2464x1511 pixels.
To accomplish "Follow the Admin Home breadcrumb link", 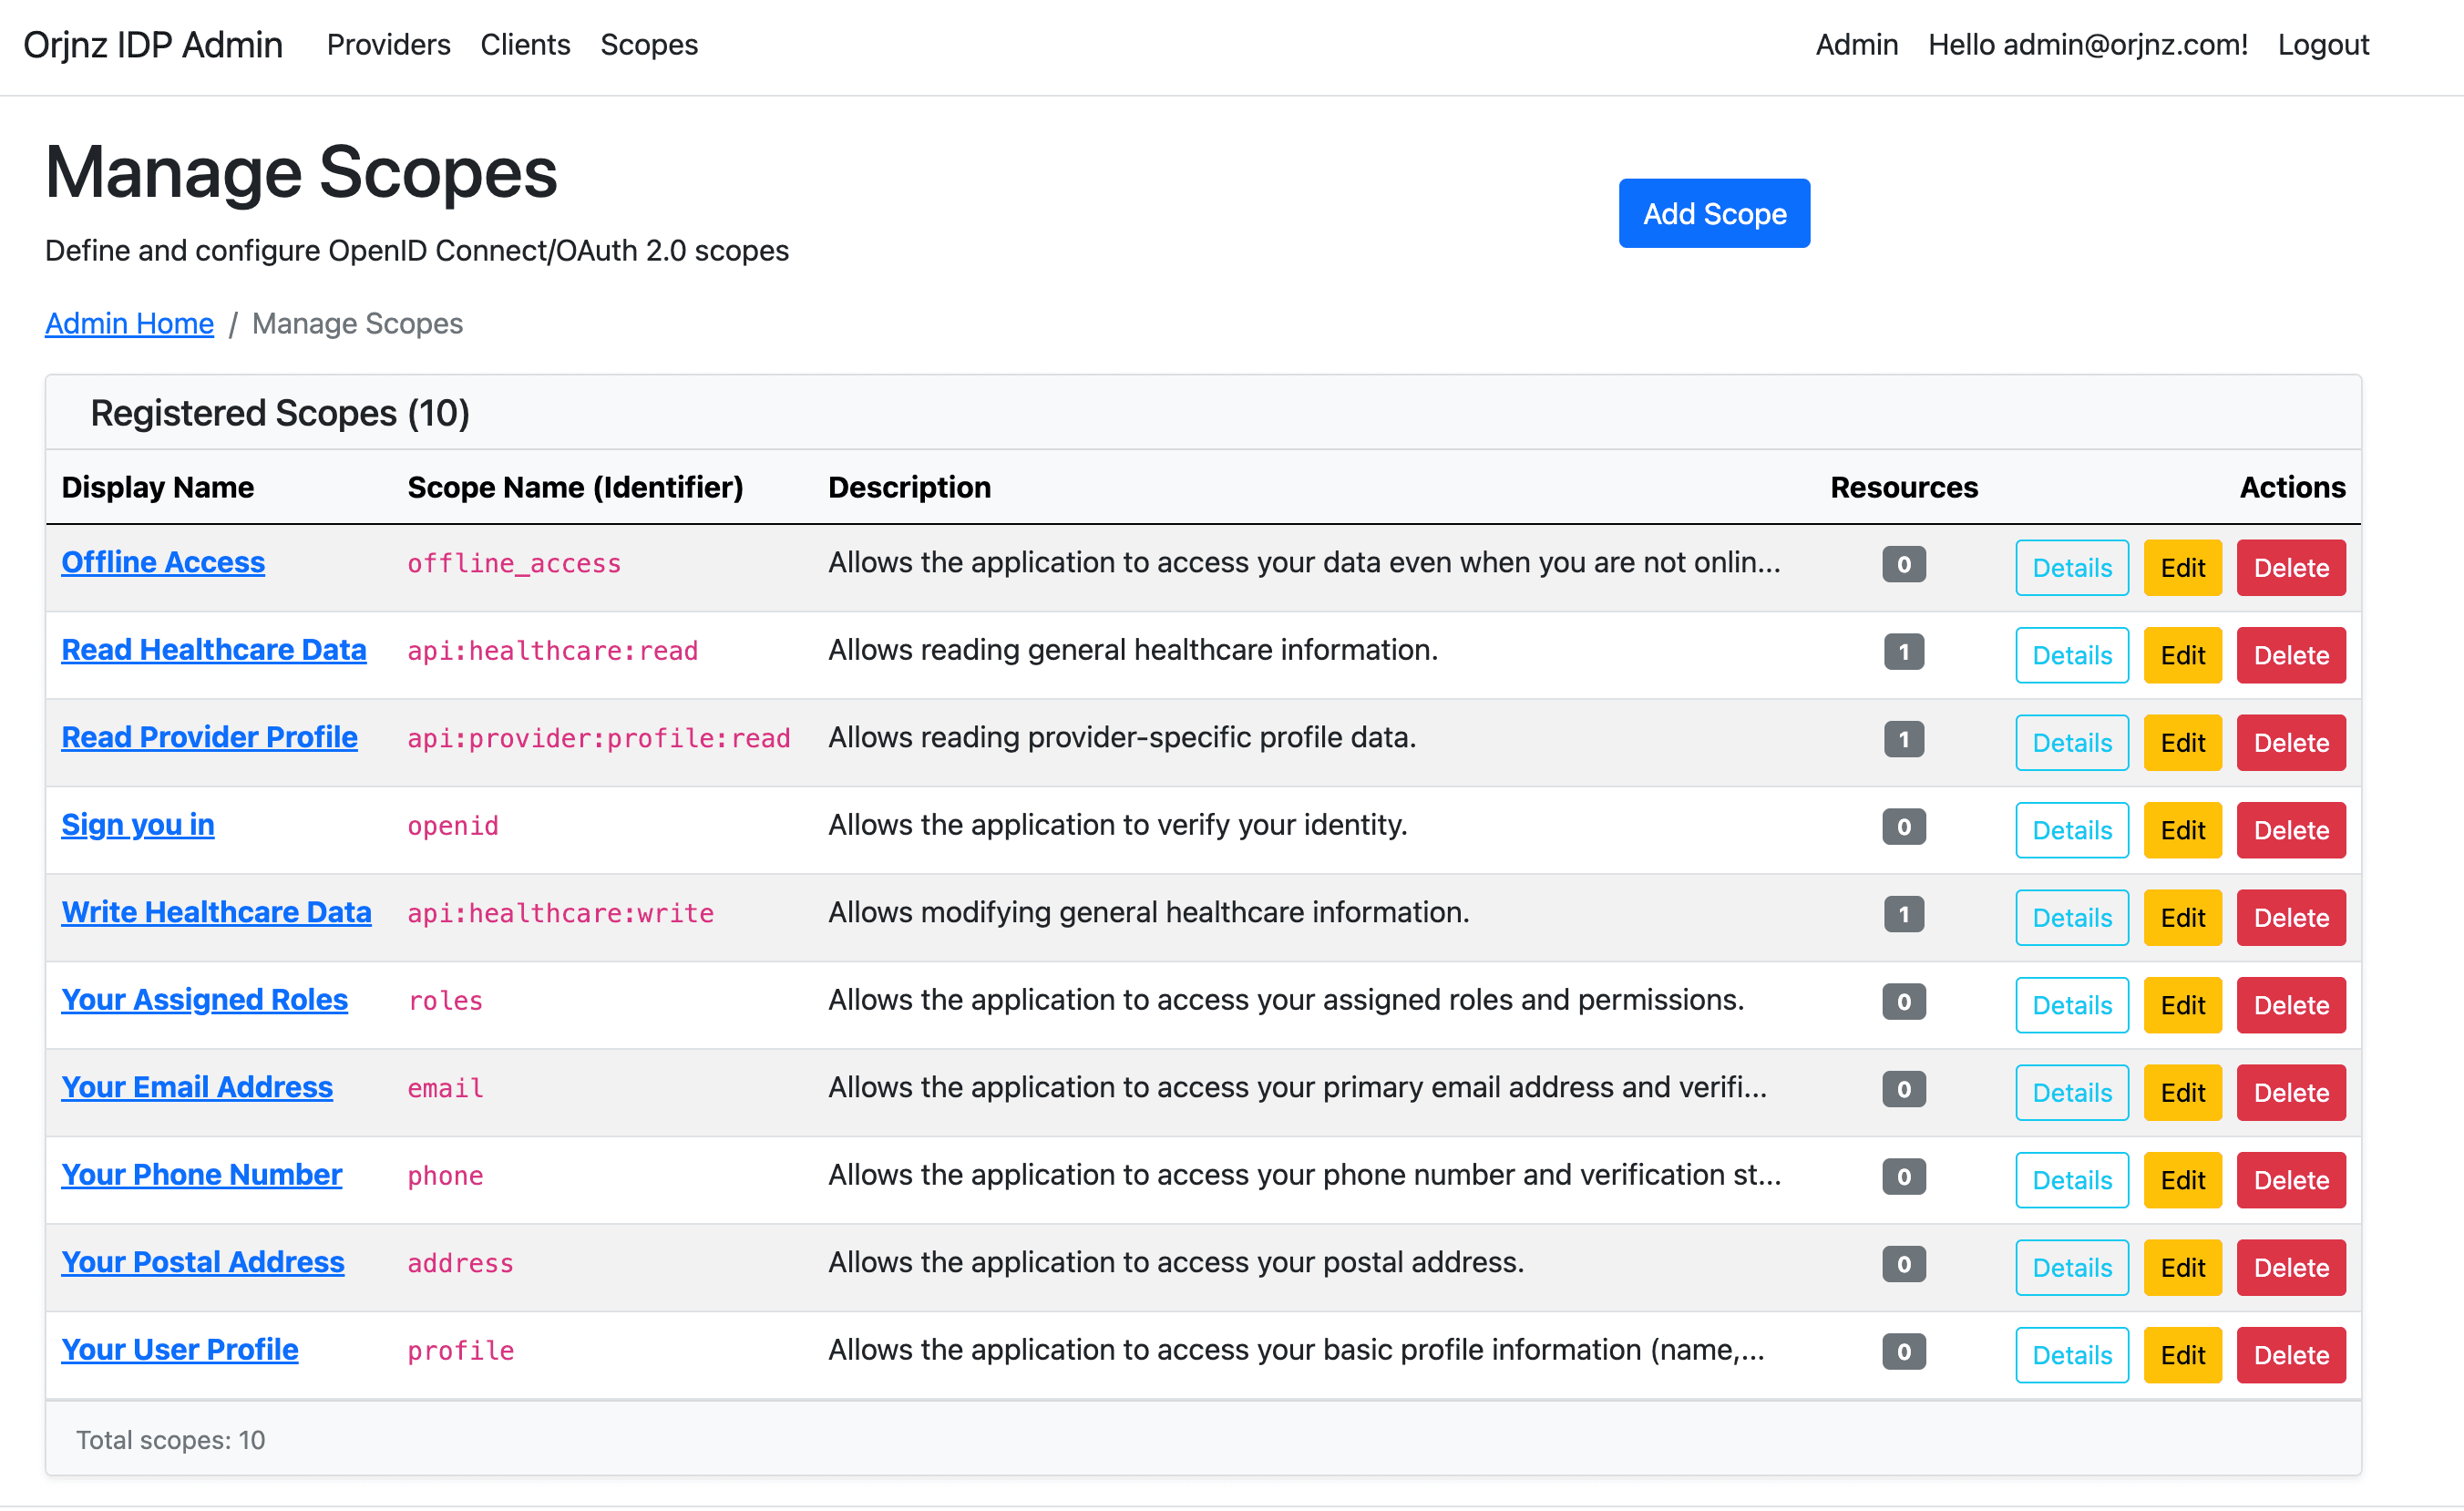I will 129,323.
